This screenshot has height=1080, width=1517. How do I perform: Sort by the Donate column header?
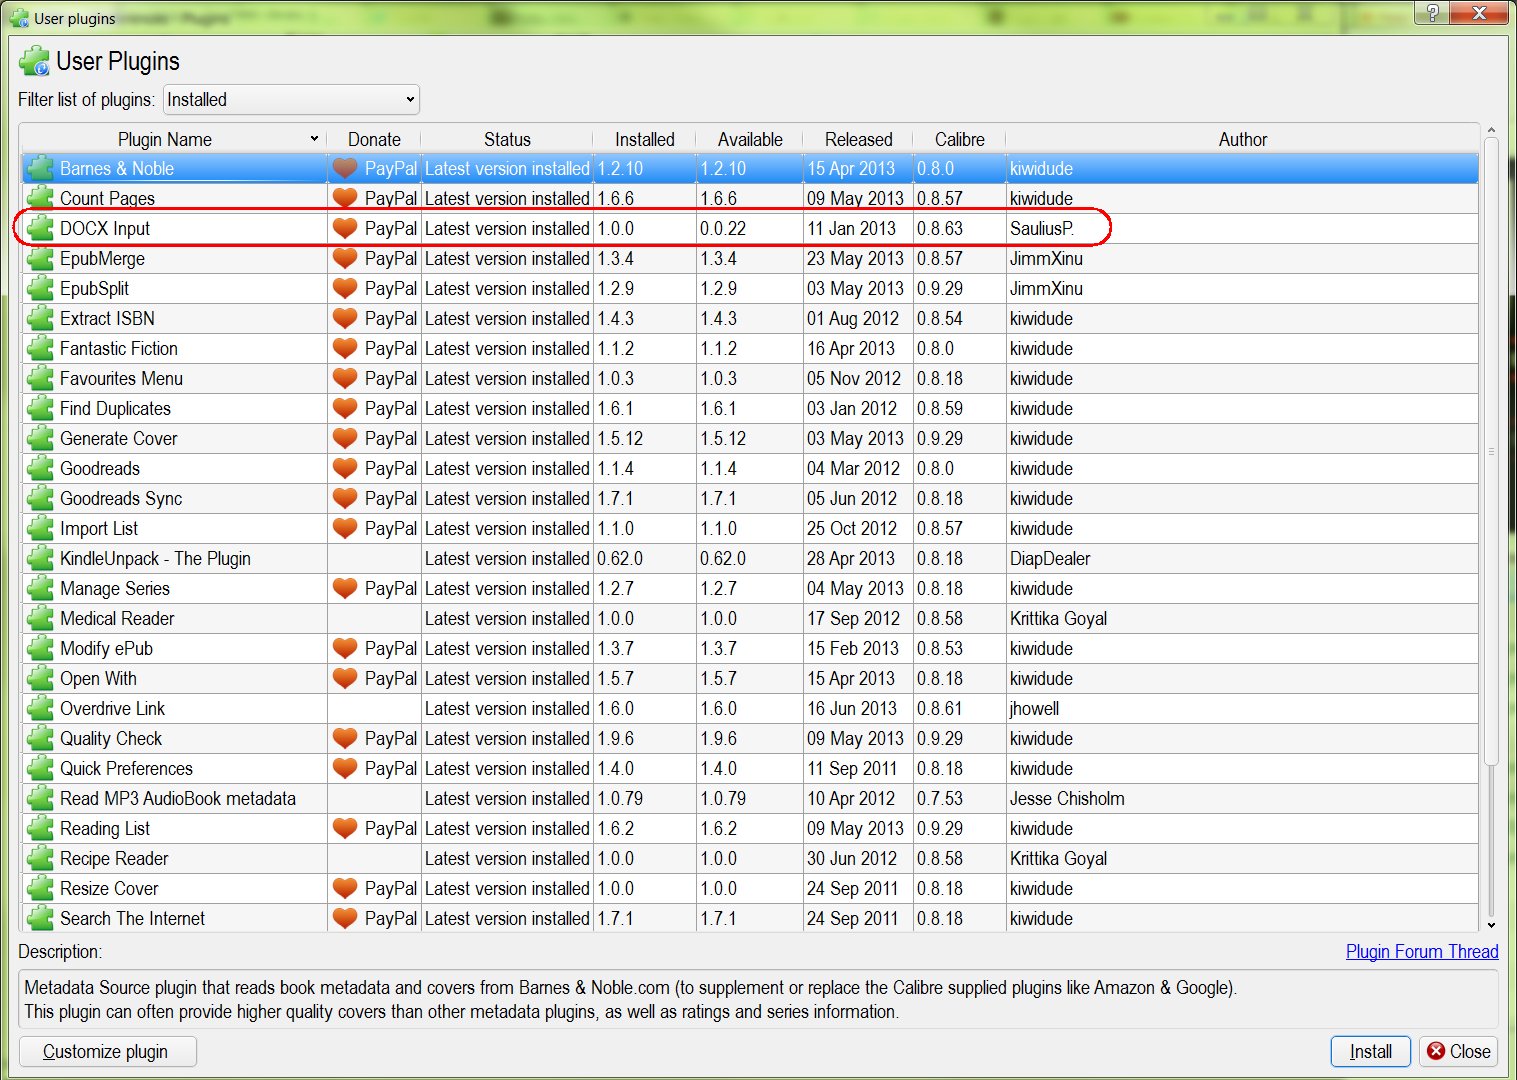point(374,139)
